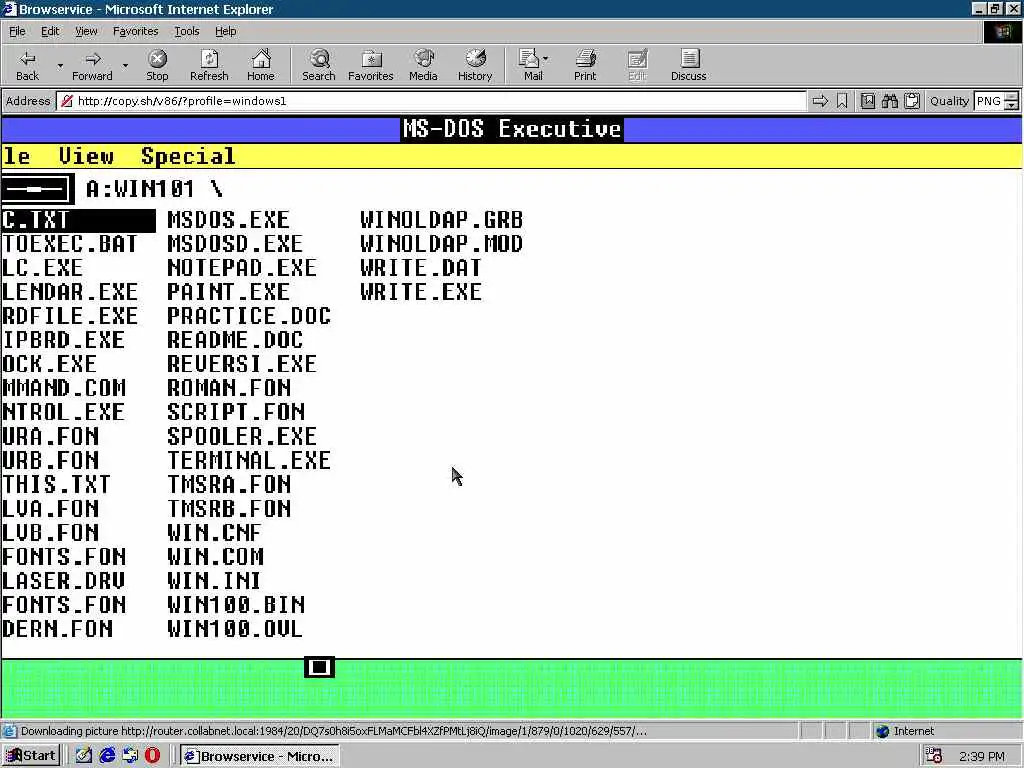
Task: Open the Quality PNG dropdown
Action: (x=1012, y=101)
